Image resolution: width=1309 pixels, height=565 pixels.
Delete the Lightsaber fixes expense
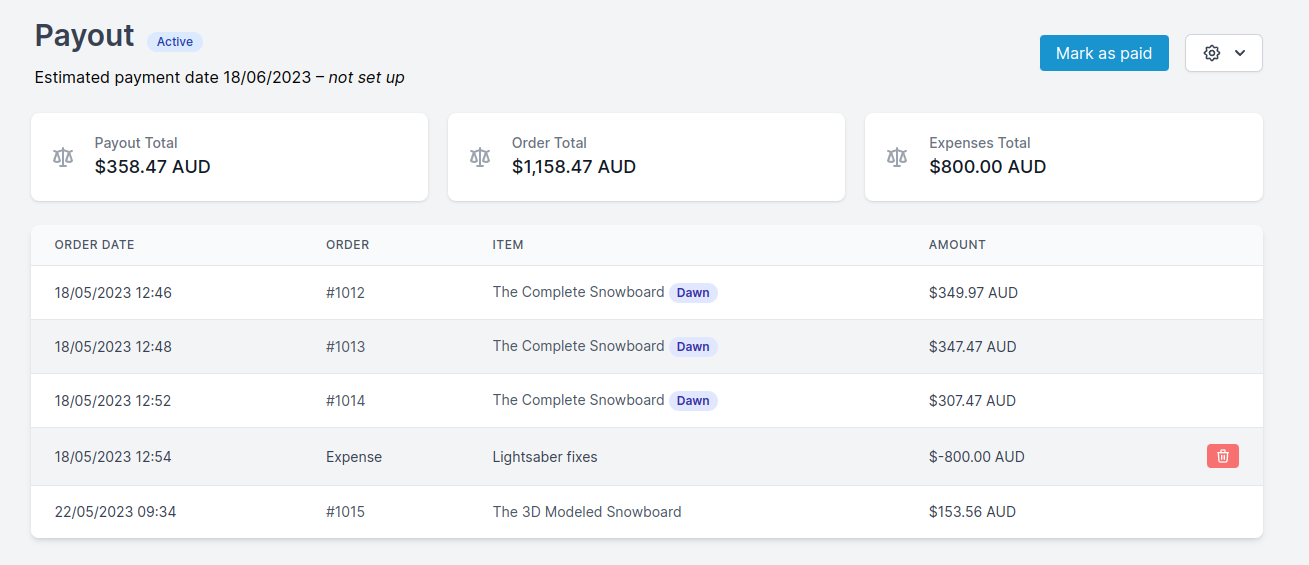[1222, 456]
